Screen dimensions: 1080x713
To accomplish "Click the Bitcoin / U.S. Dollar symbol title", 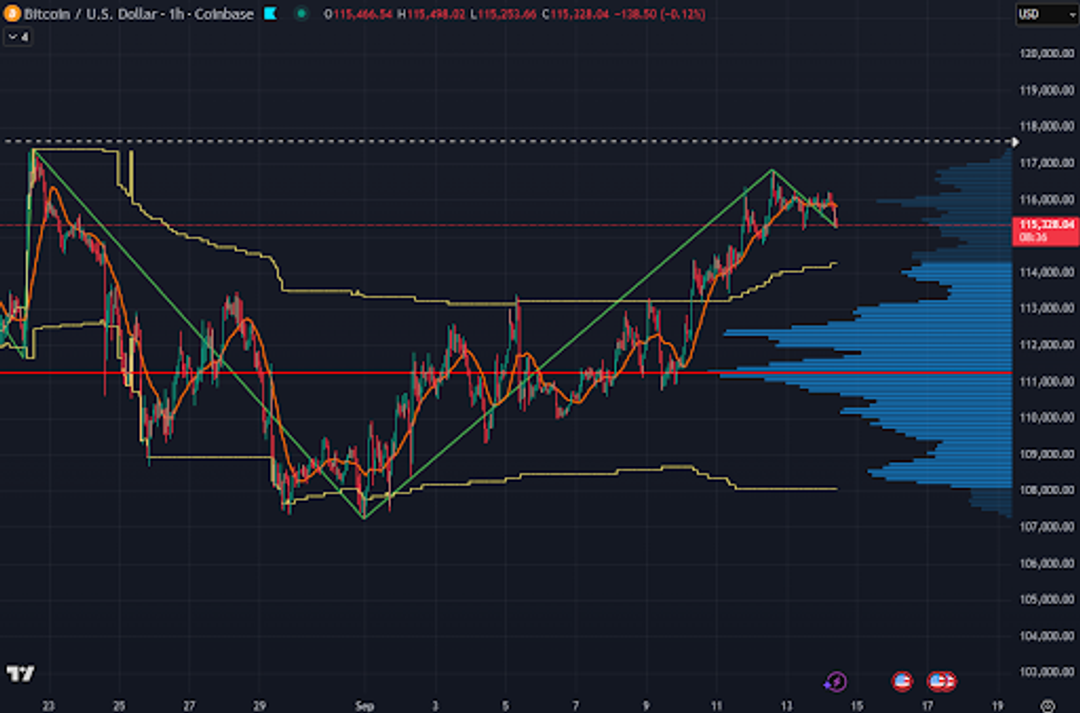I will coord(93,14).
